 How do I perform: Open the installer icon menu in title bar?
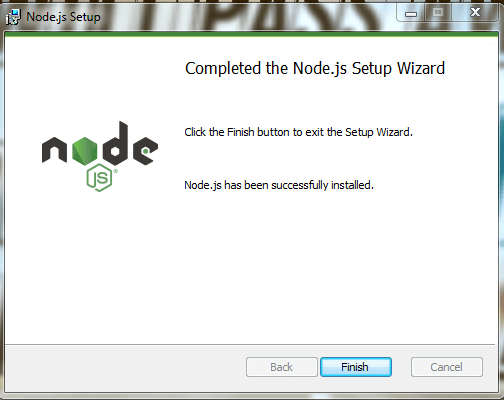(13, 17)
